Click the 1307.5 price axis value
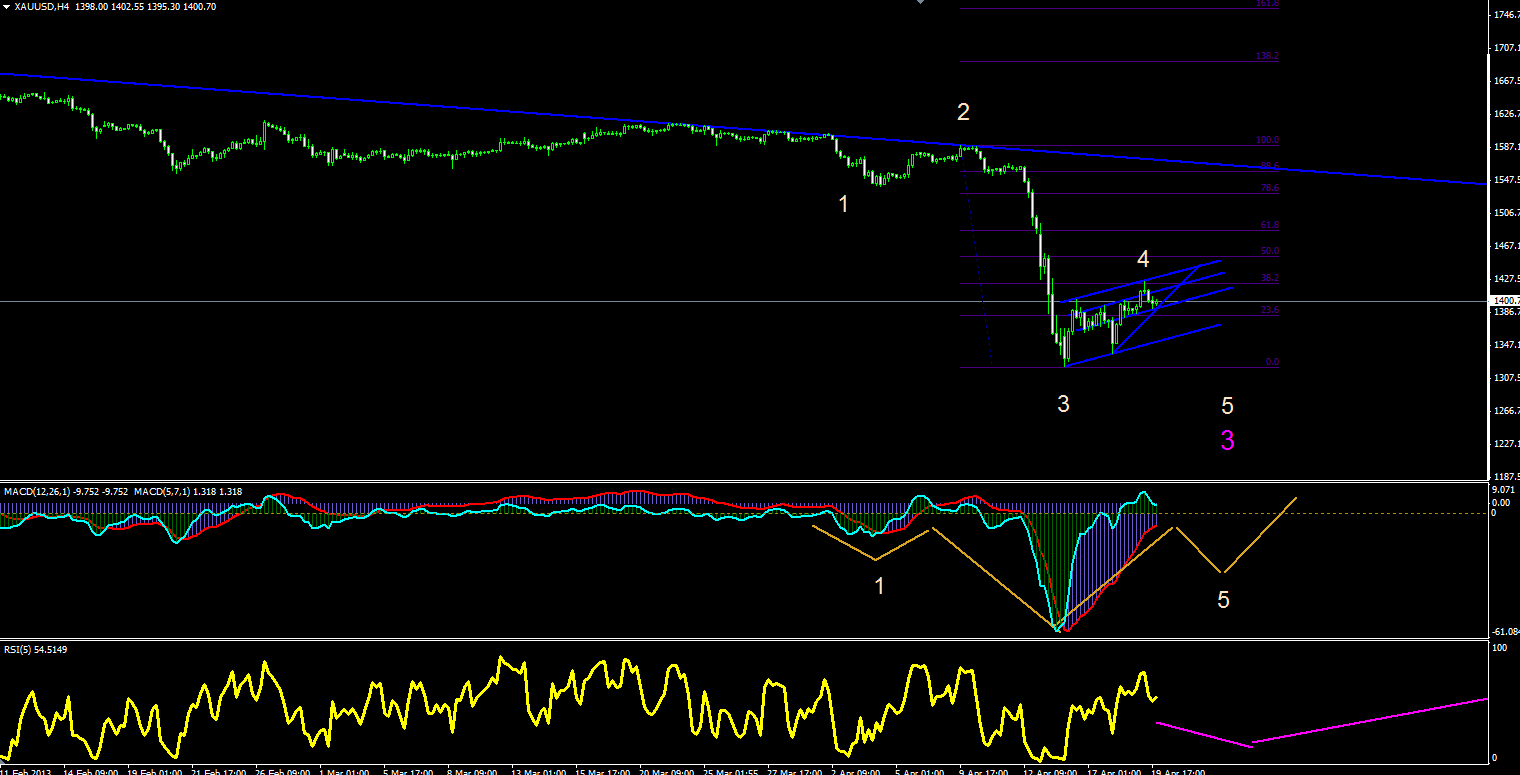Screen dimensions: 1520x775 [x=1506, y=378]
